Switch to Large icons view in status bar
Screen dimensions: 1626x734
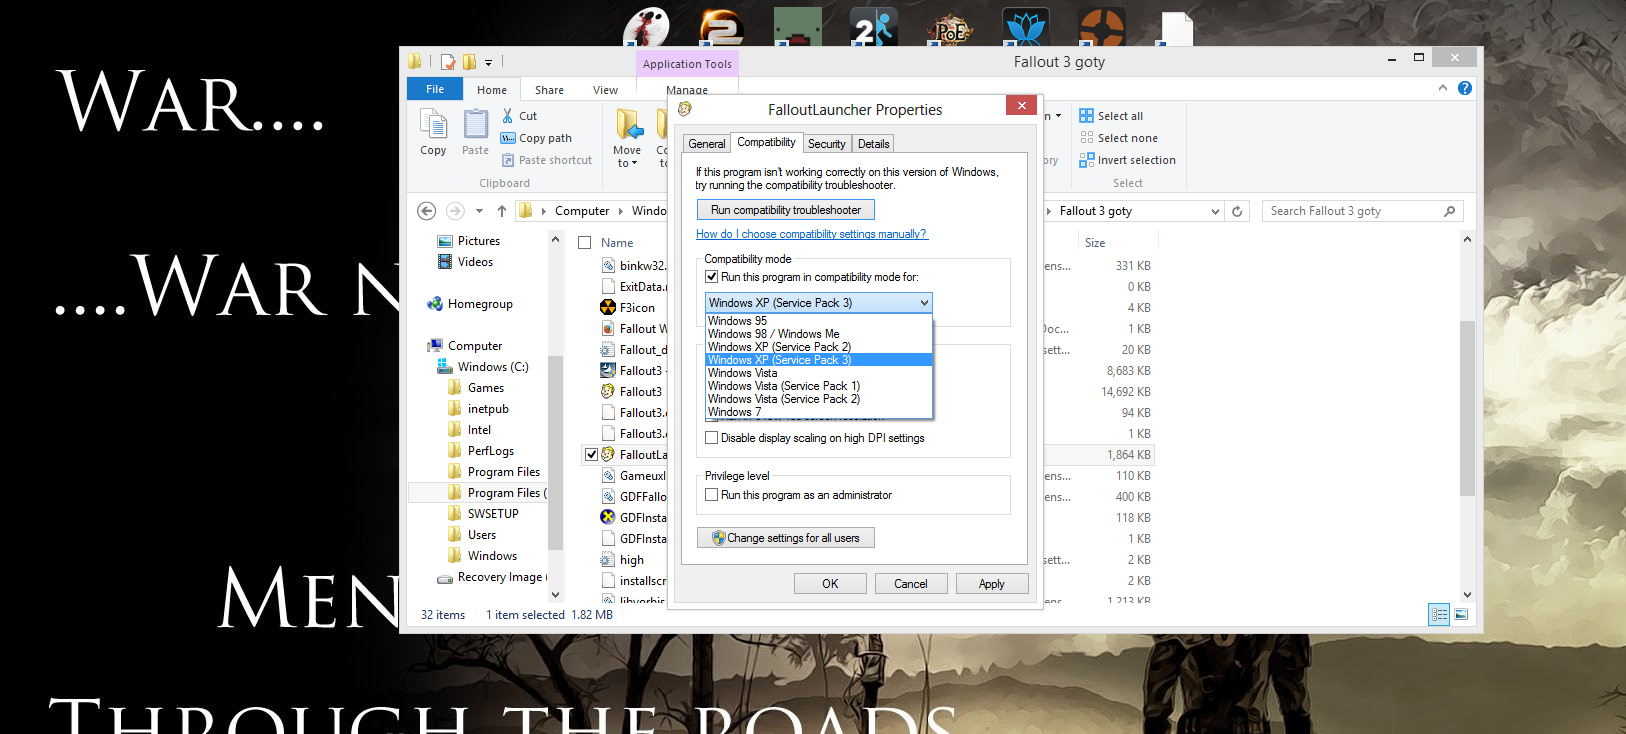[1461, 614]
